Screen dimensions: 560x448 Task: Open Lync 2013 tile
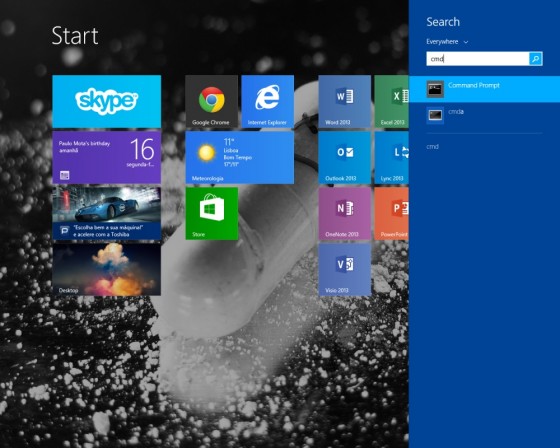click(x=391, y=158)
